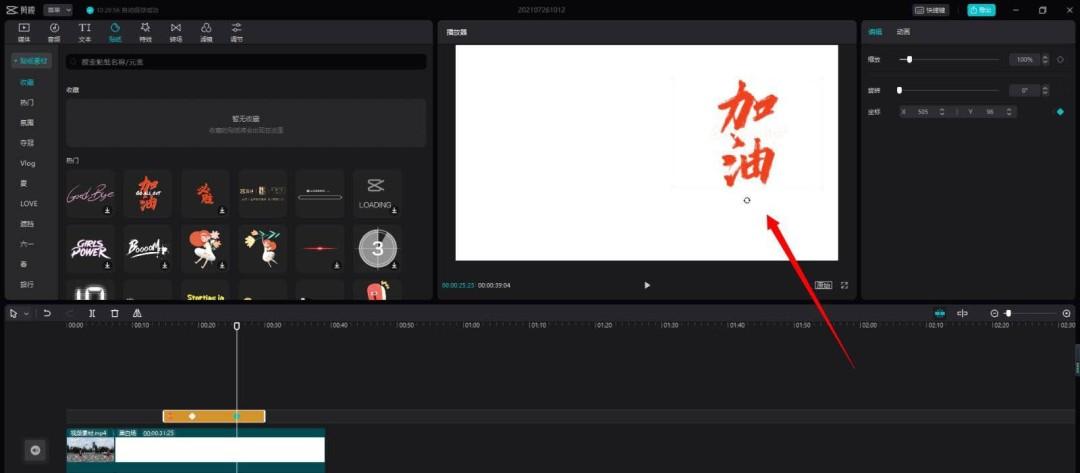Select the Vlog sticker category
The height and width of the screenshot is (473, 1080).
tap(28, 163)
